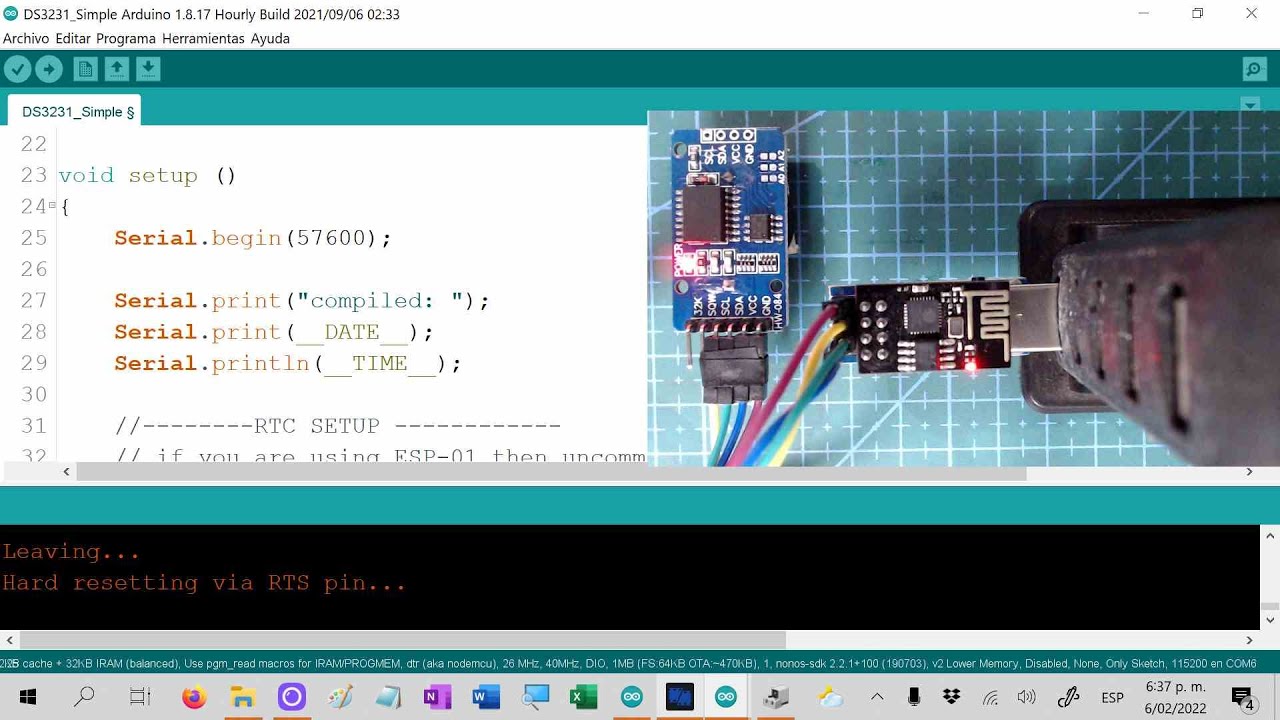Open the monitor magnifier app on the taskbar
Viewport: 1280px width, 720px height.
pyautogui.click(x=535, y=697)
